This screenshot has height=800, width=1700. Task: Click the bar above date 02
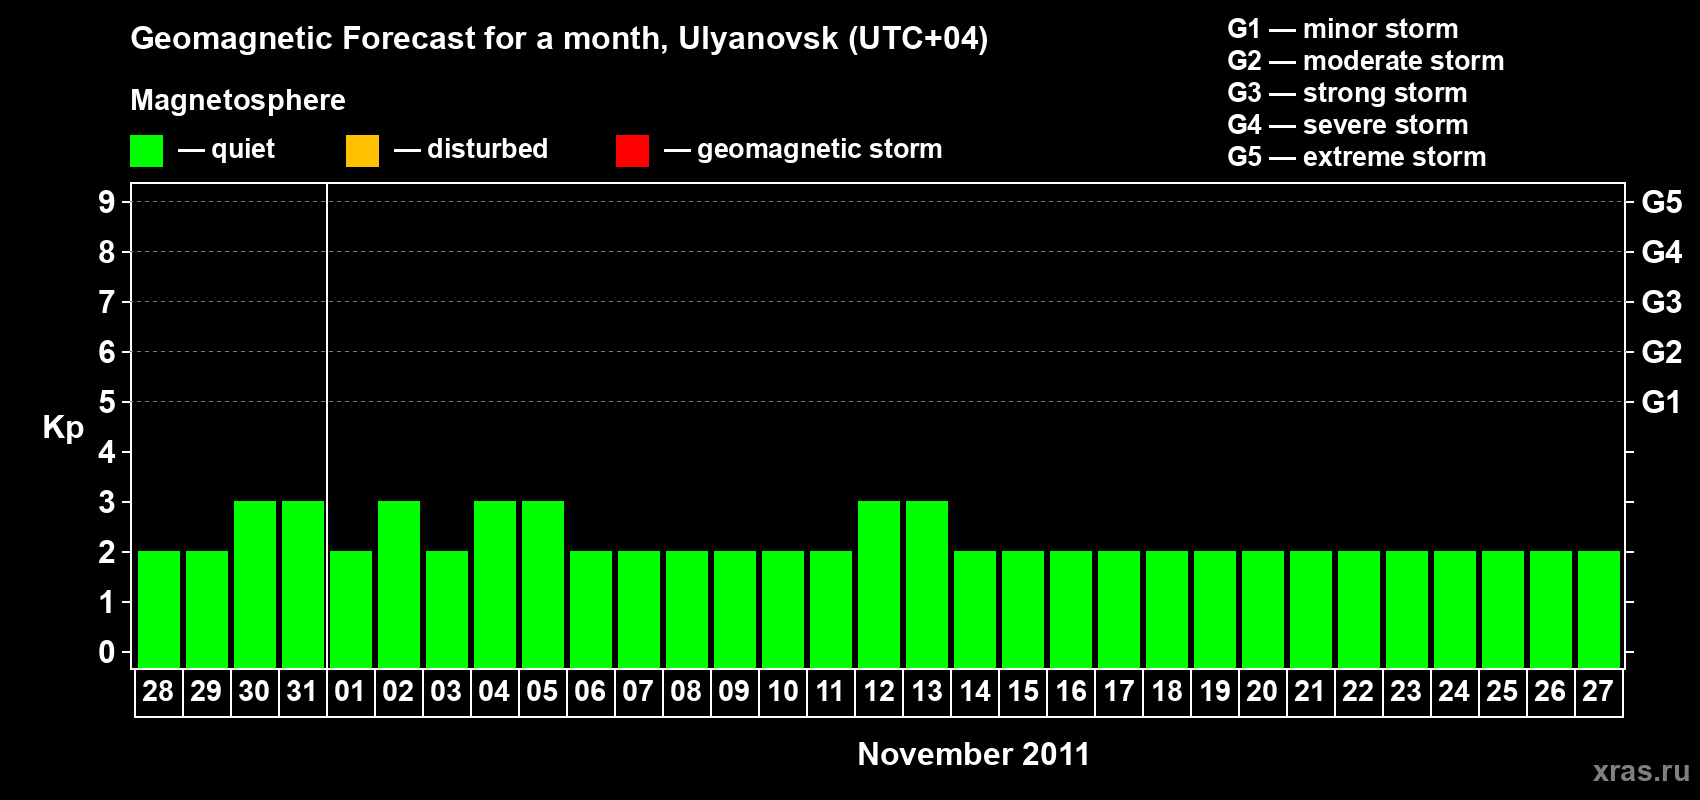click(x=399, y=584)
